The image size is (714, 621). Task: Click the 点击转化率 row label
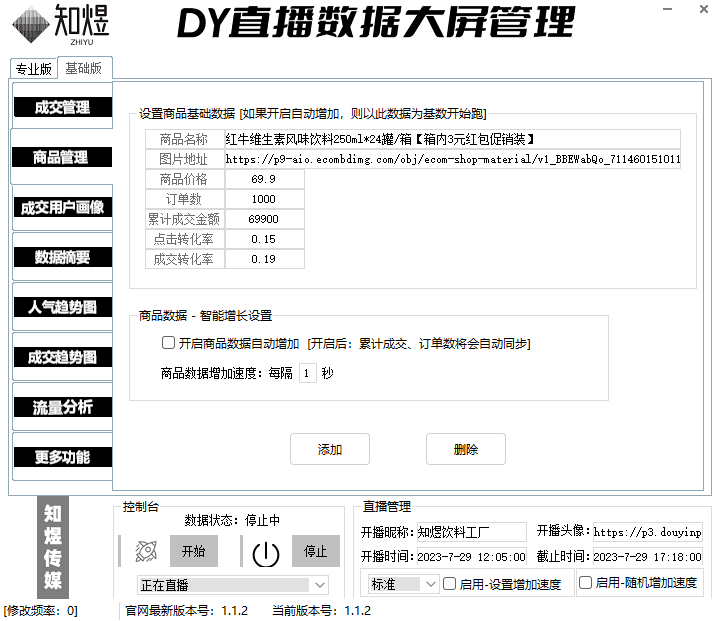coord(184,239)
